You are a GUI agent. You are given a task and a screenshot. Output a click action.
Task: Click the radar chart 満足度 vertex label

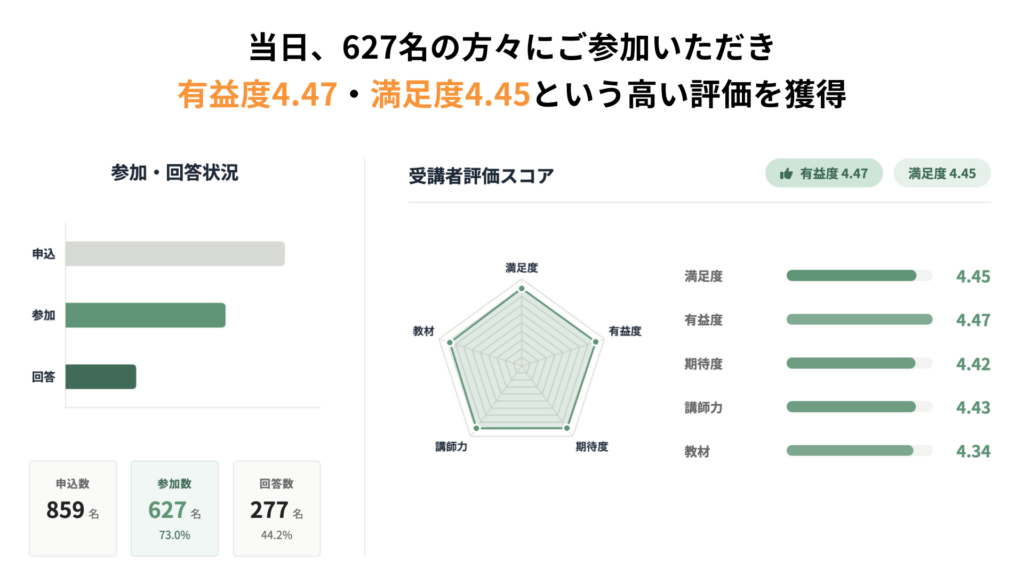[x=521, y=268]
